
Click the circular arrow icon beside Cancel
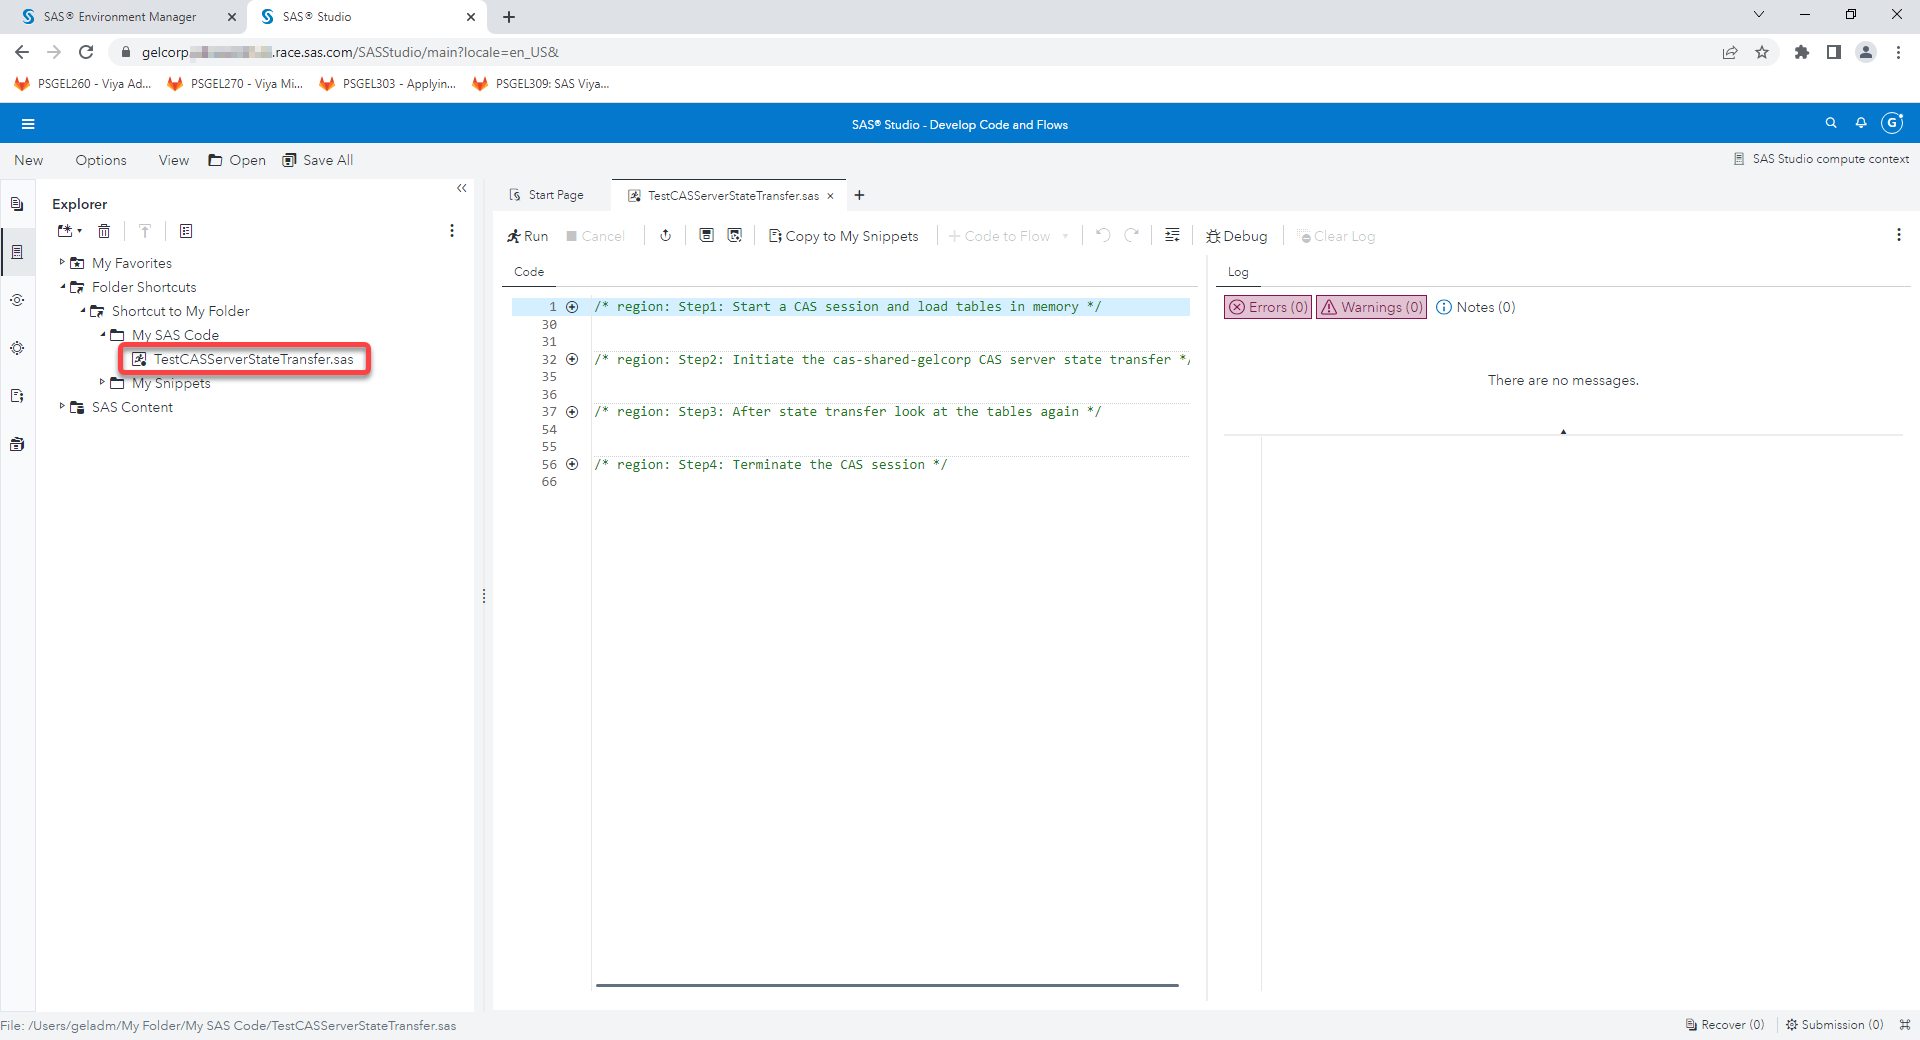coord(665,235)
